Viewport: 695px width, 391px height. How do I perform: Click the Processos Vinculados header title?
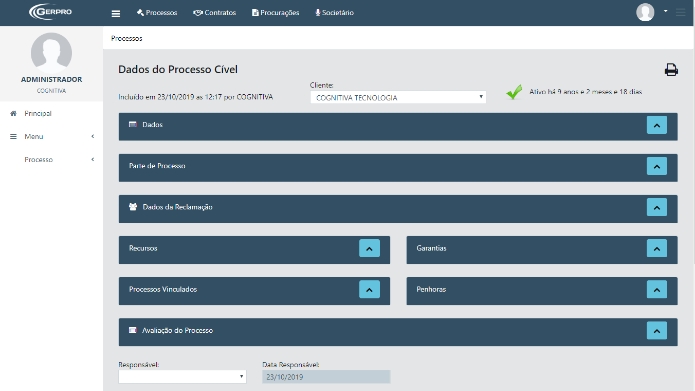coord(163,289)
